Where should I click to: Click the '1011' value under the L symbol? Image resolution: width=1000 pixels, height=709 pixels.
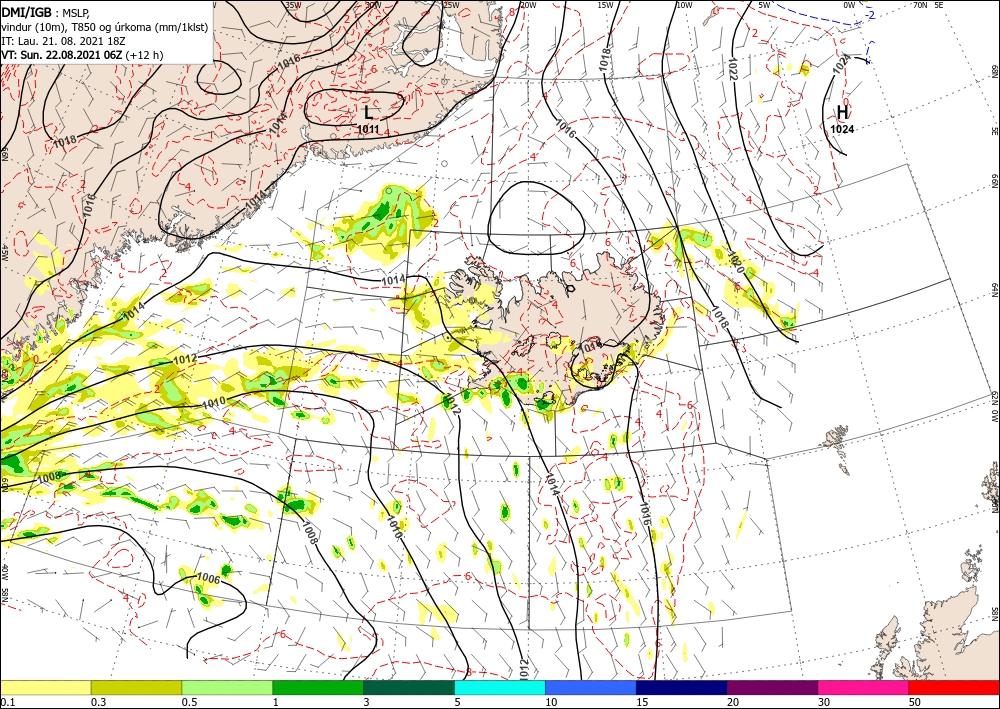tap(368, 129)
